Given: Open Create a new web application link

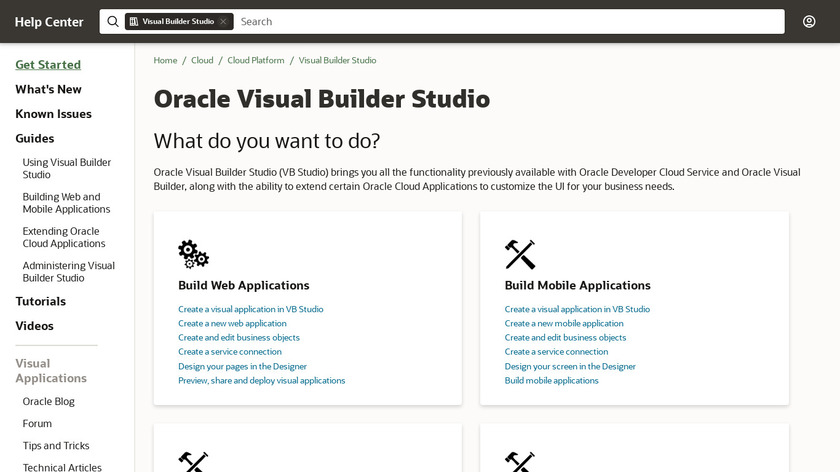Looking at the screenshot, I should [x=232, y=323].
